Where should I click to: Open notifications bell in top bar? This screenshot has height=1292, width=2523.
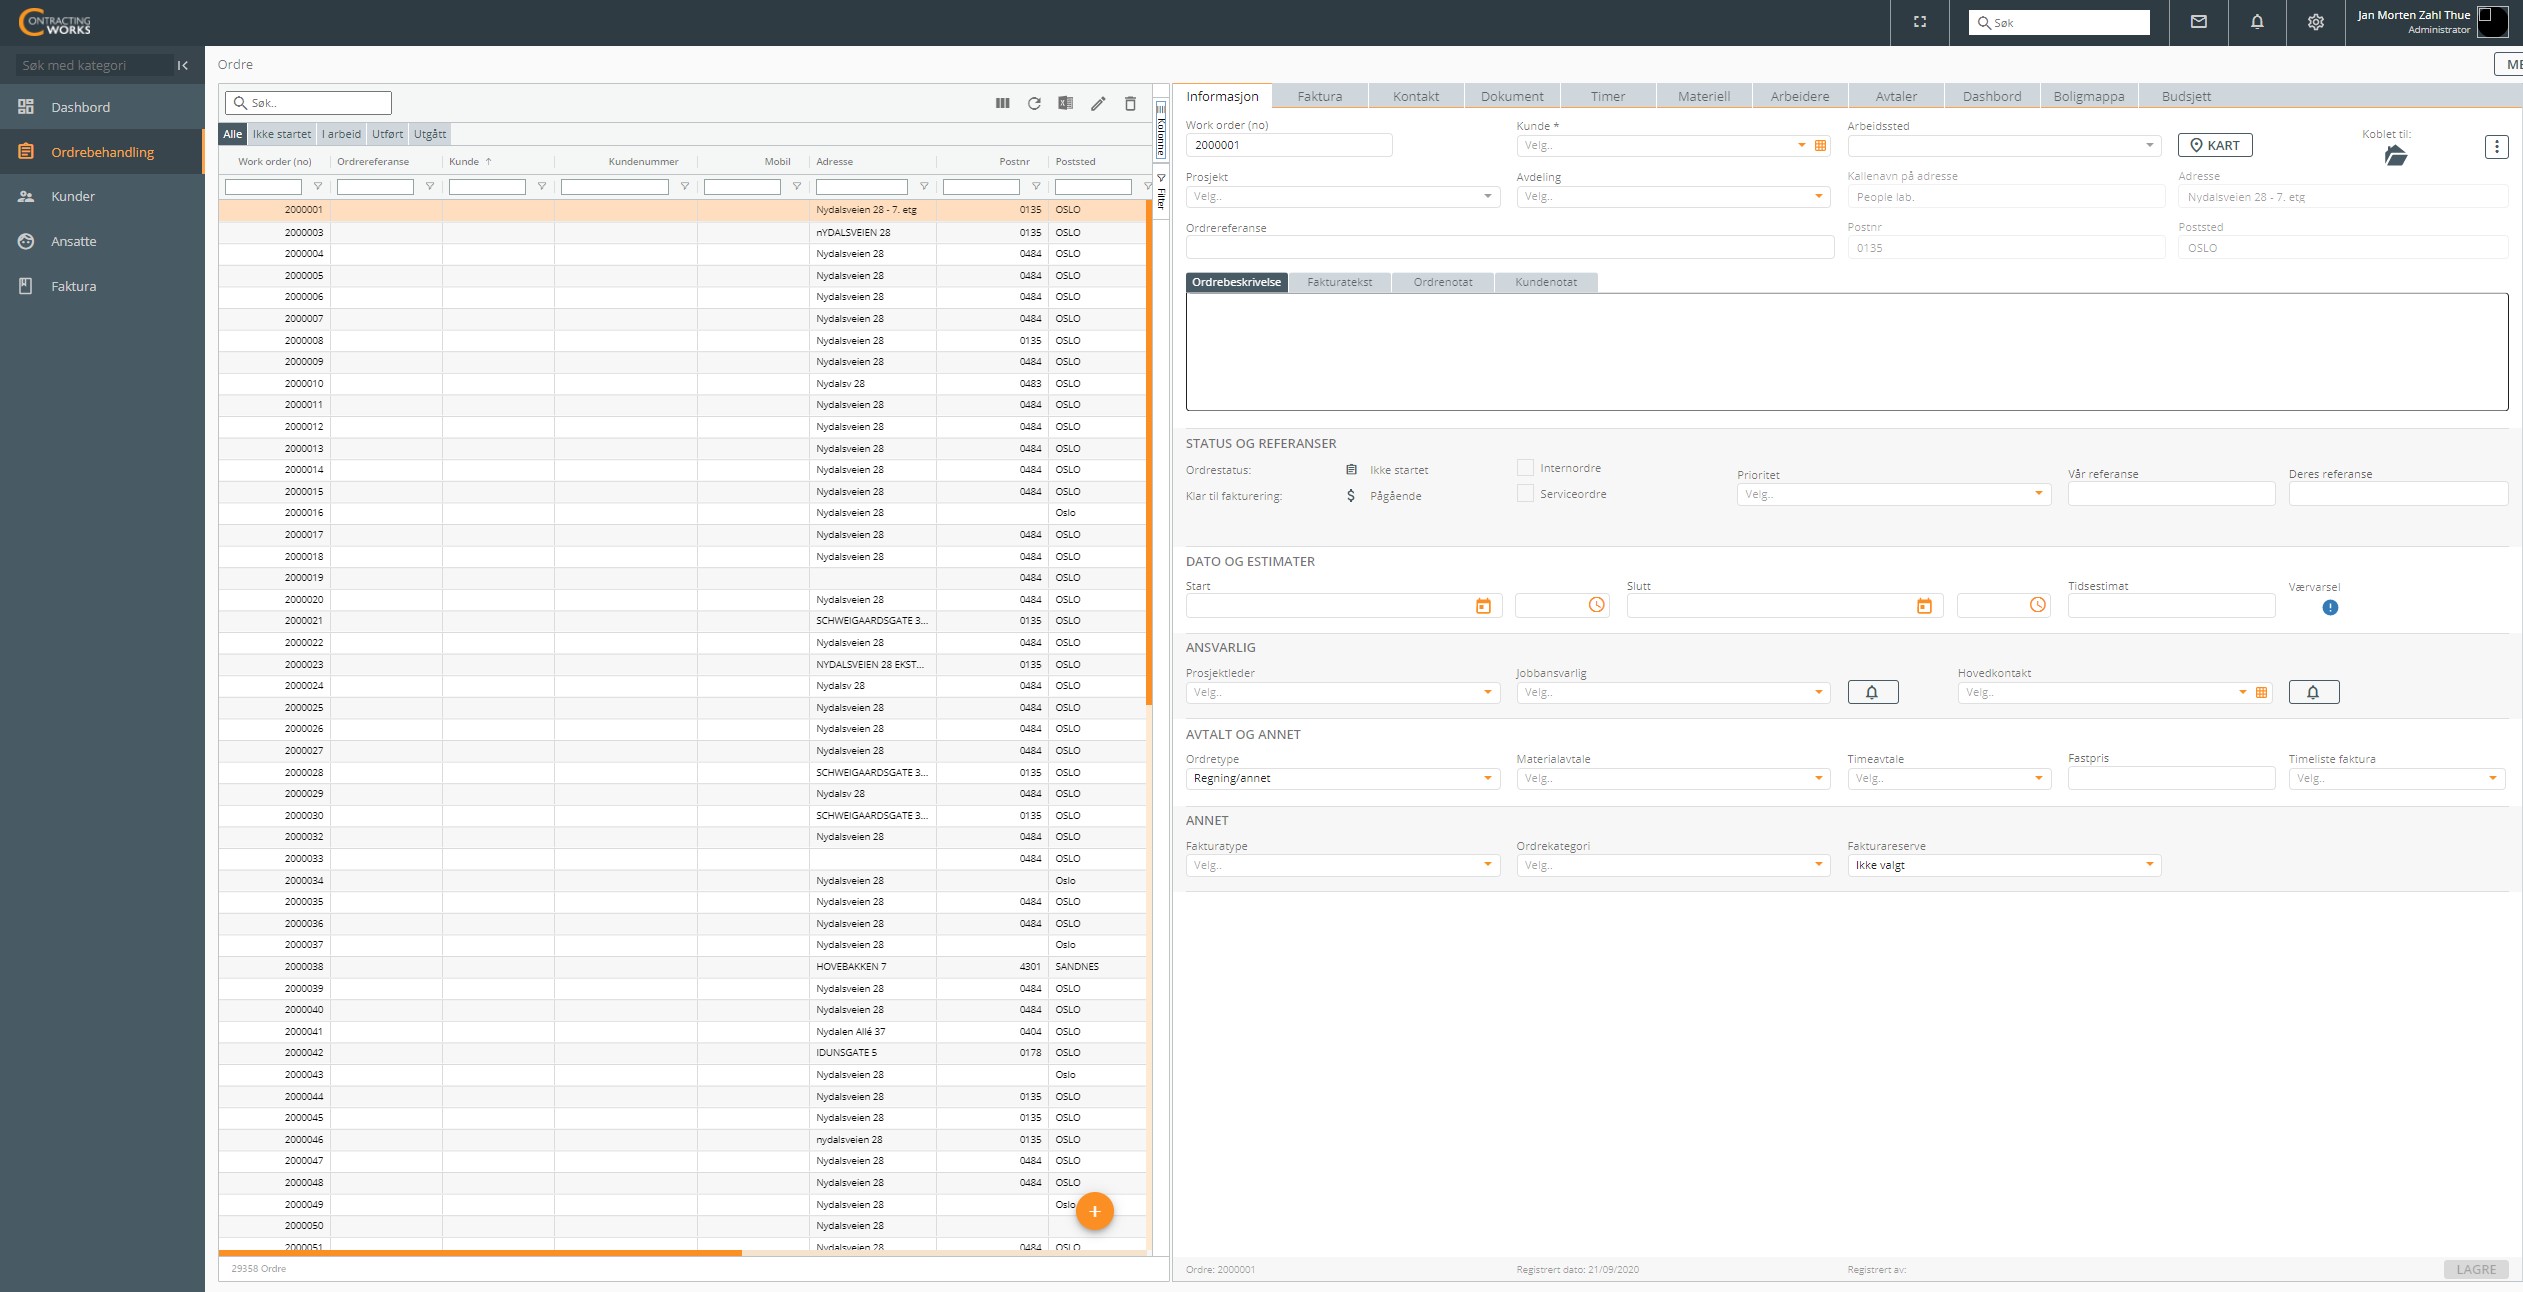point(2257,22)
